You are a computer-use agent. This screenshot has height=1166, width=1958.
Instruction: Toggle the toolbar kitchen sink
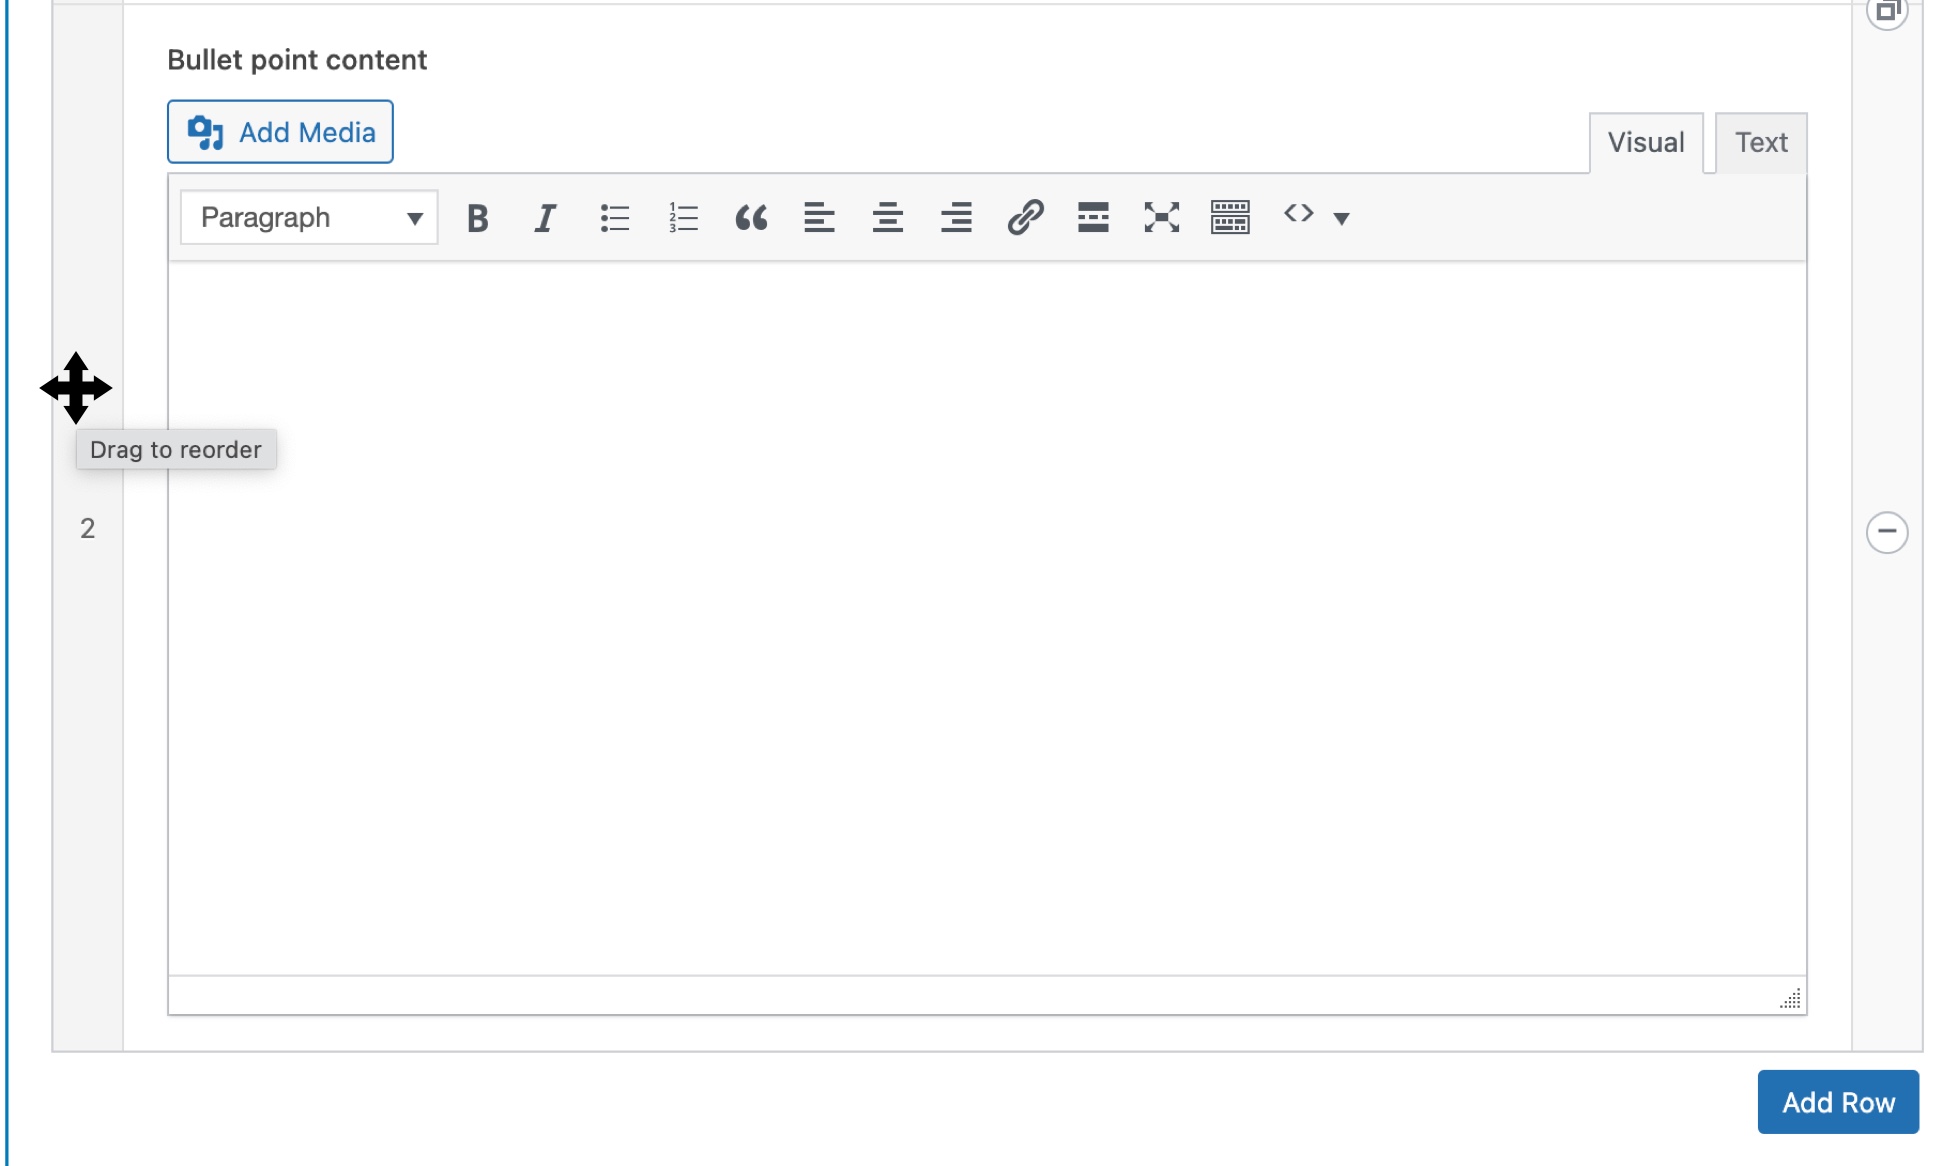[x=1230, y=217]
